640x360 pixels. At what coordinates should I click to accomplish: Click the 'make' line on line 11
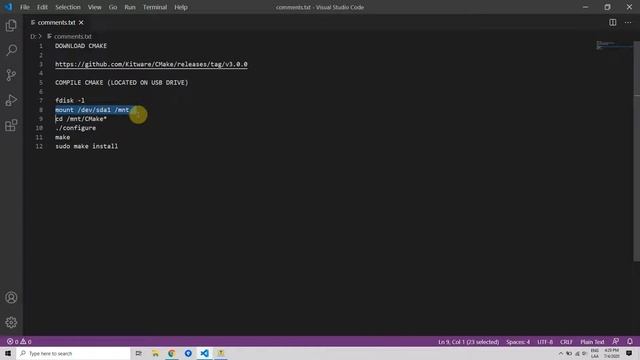[x=62, y=137]
